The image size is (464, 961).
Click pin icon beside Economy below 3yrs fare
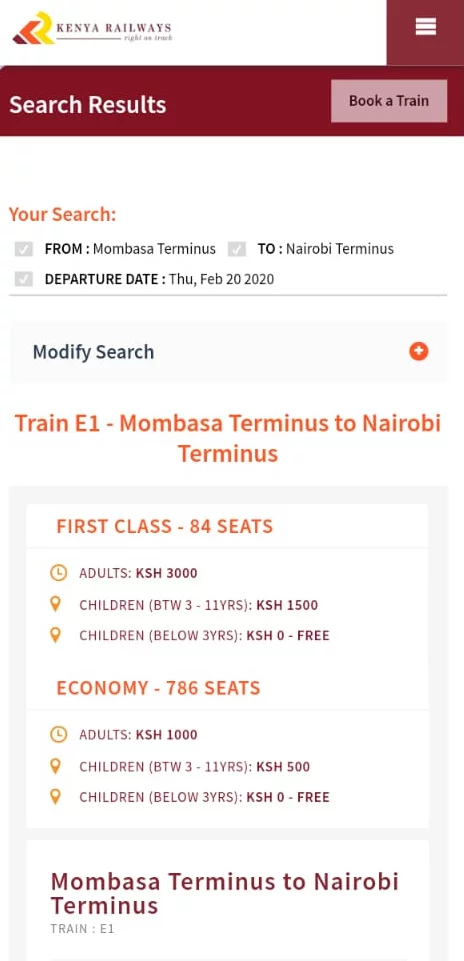[x=55, y=797]
